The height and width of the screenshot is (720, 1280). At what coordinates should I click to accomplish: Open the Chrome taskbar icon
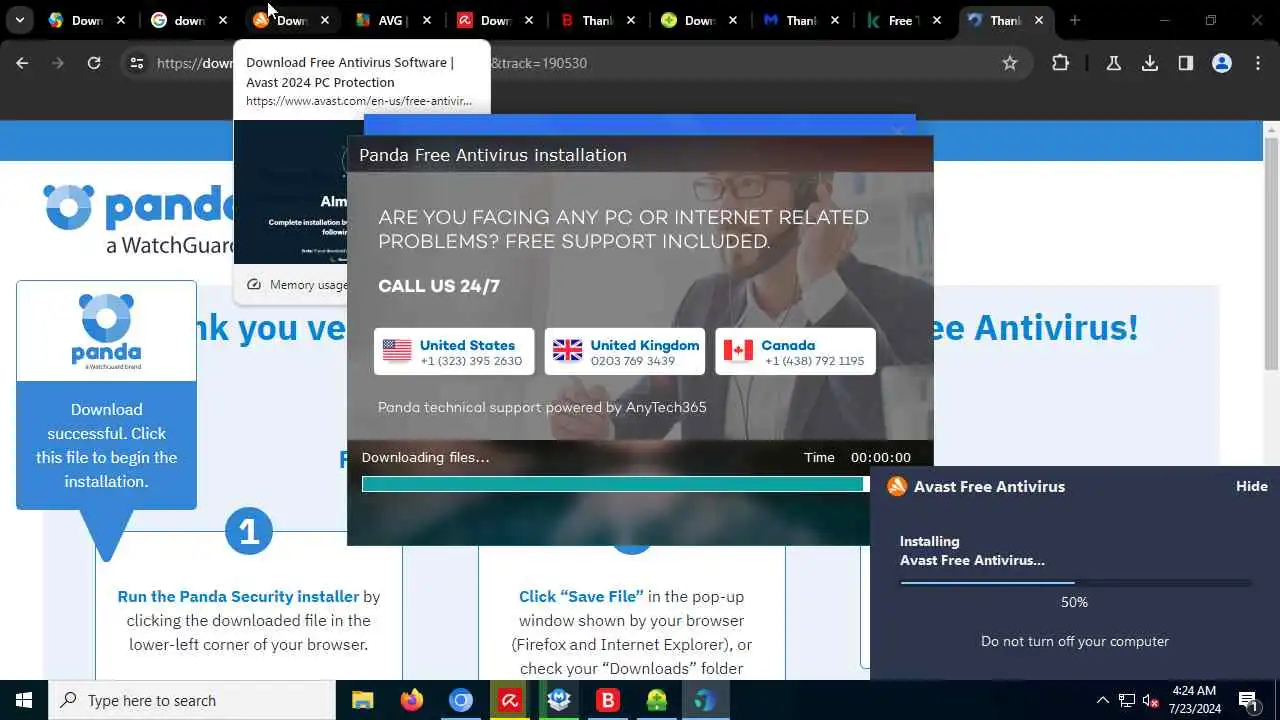coord(460,700)
